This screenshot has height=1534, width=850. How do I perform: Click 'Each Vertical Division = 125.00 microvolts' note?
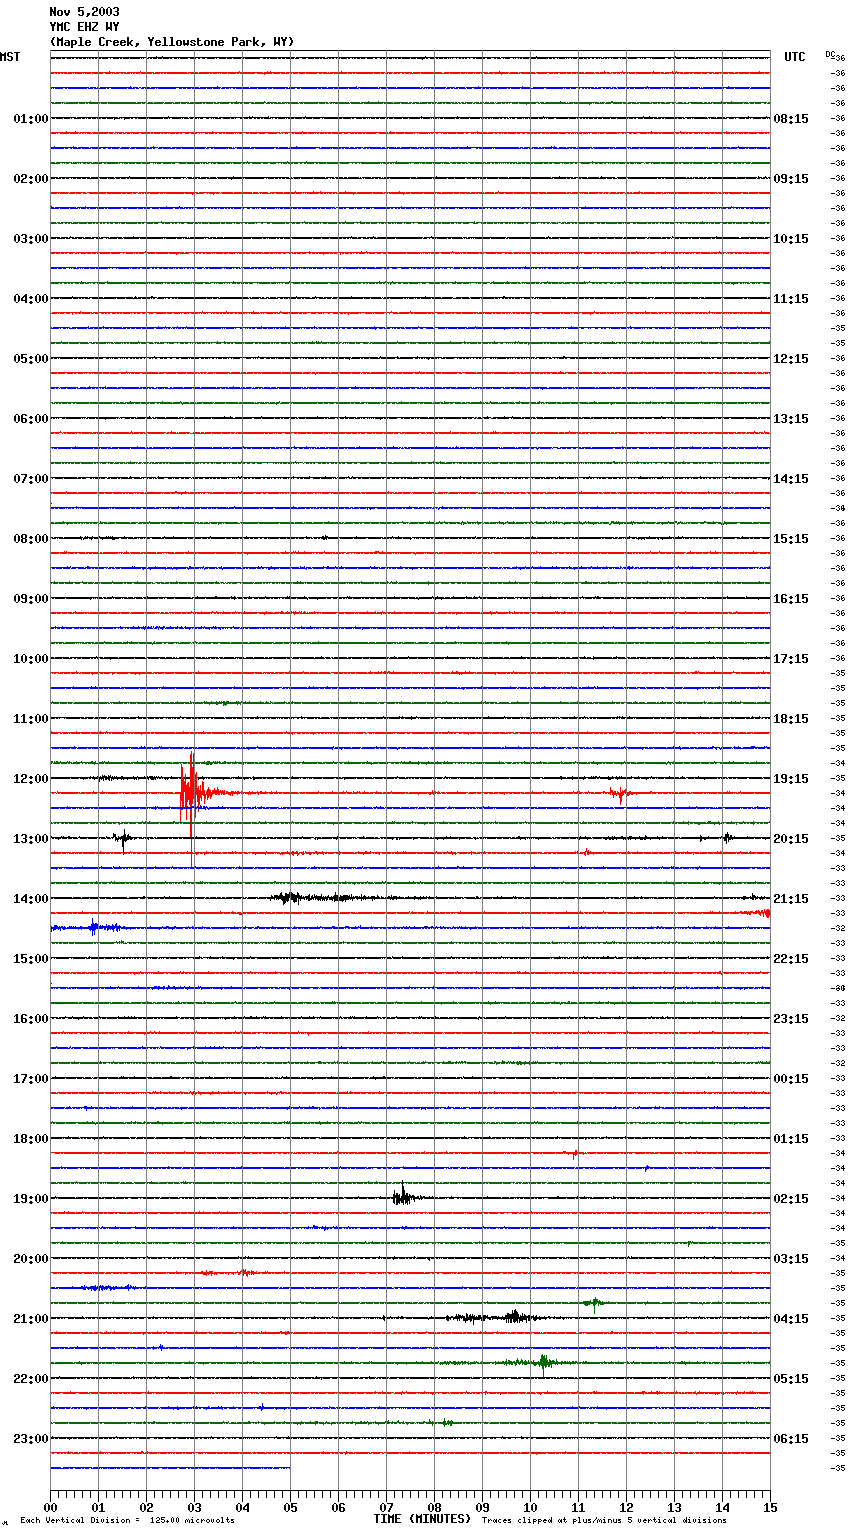[127, 1521]
